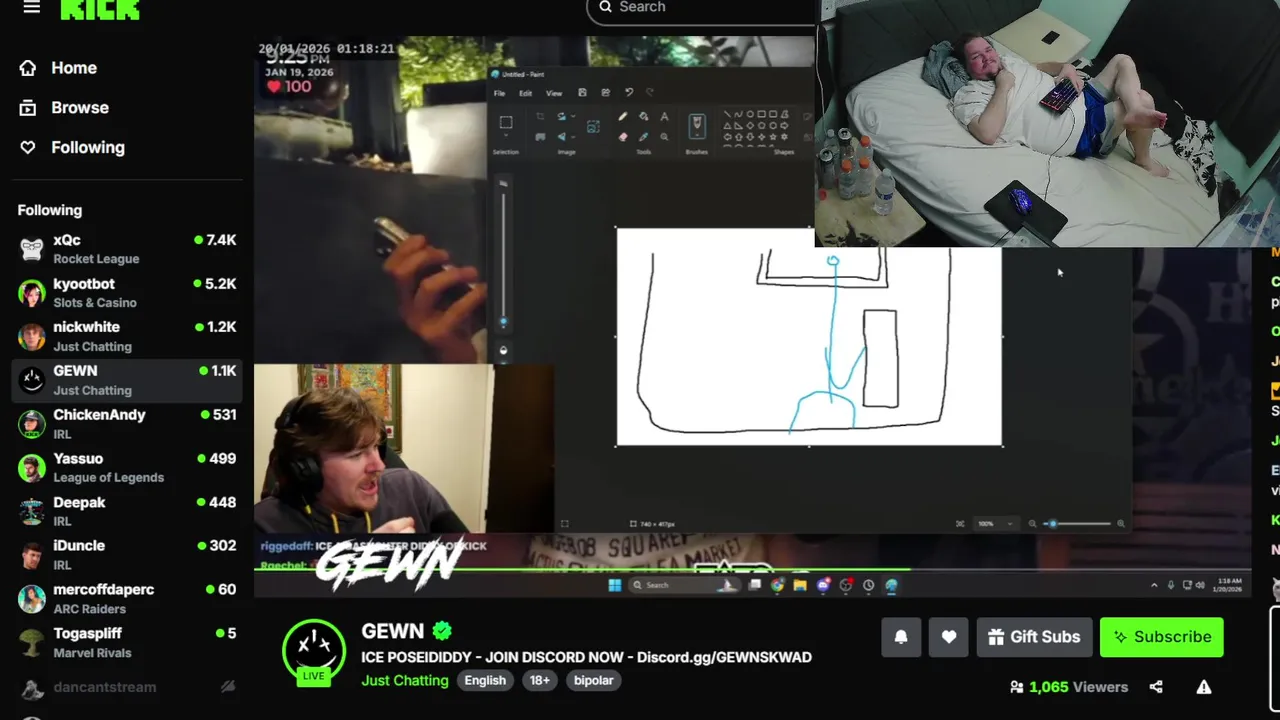Open iDuncle's channel

pyautogui.click(x=127, y=555)
